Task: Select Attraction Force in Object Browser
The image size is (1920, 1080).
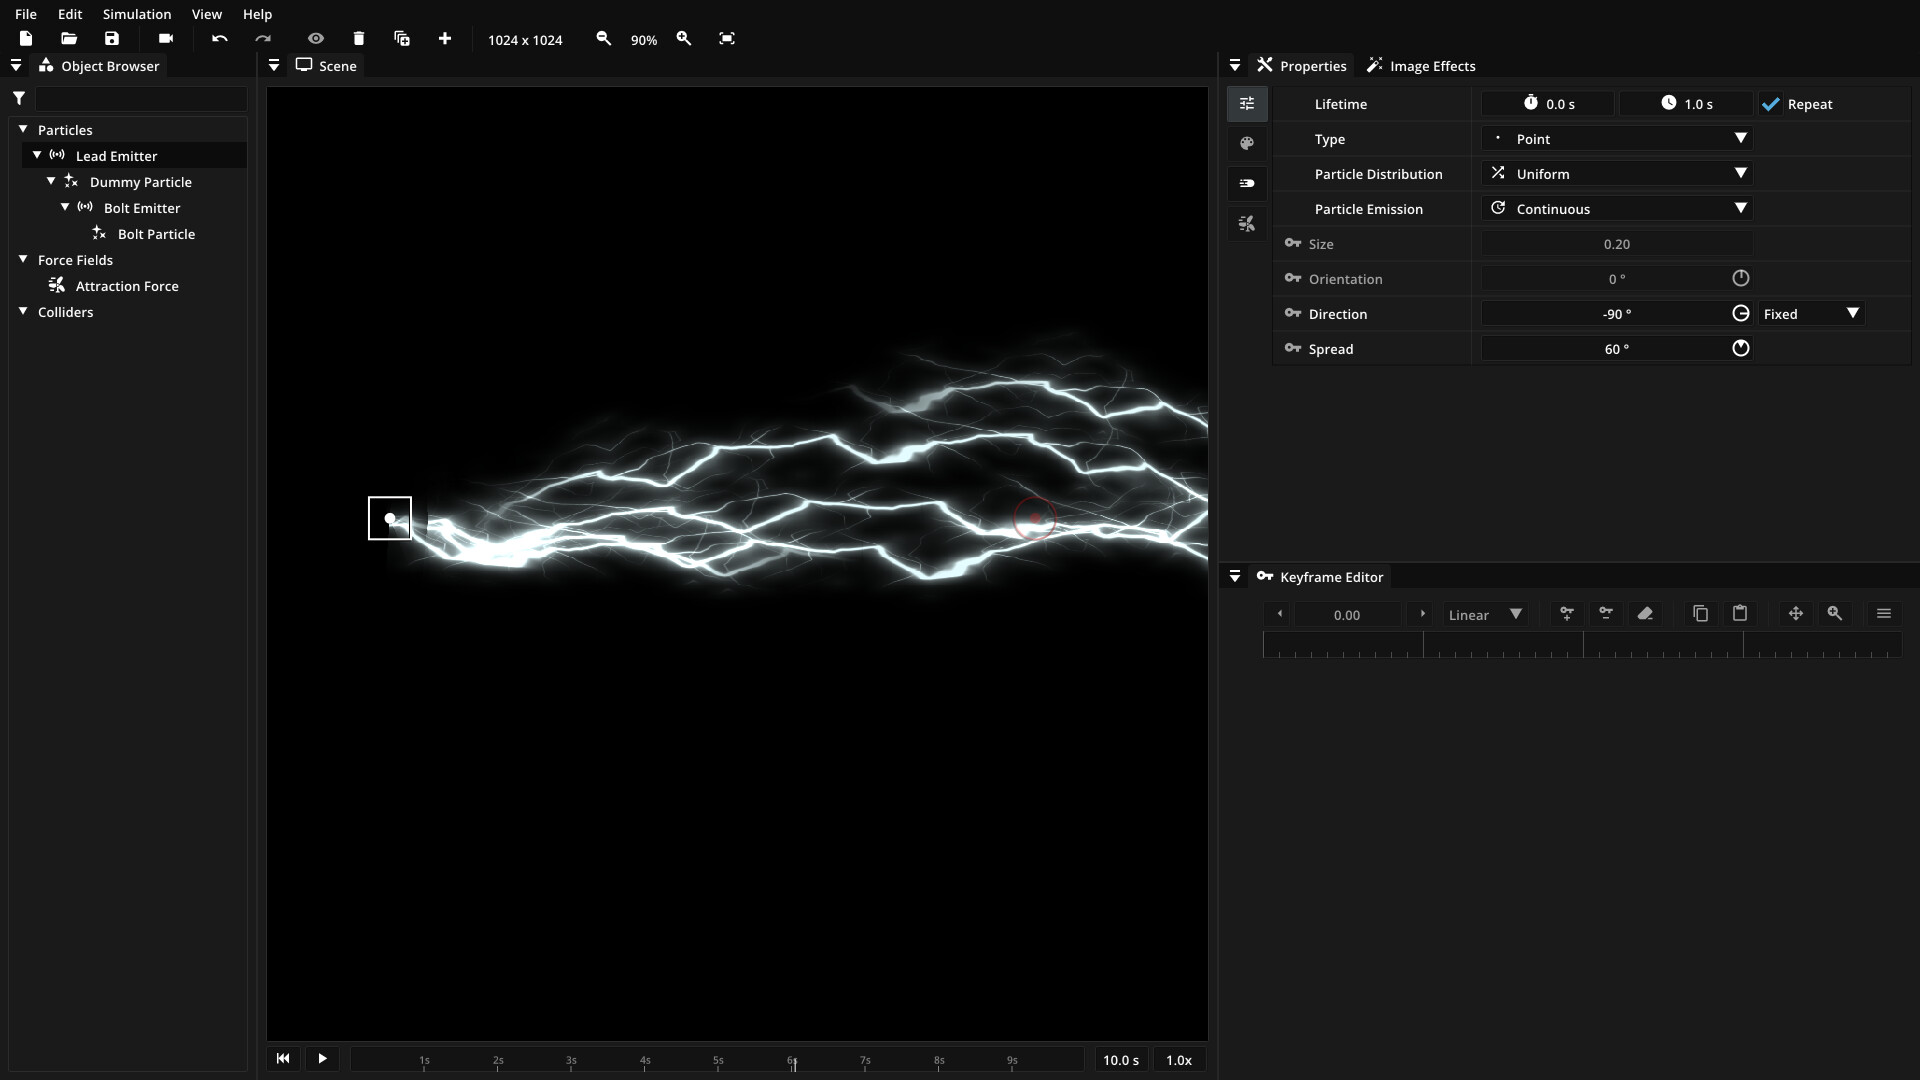Action: click(127, 286)
